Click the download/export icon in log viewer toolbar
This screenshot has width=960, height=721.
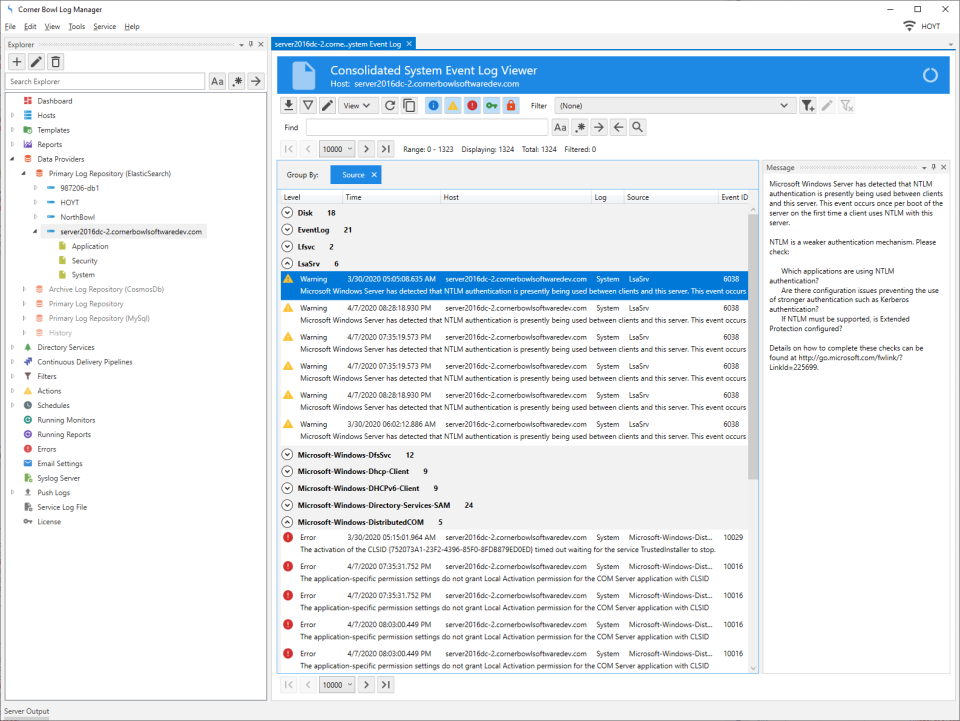tap(288, 105)
